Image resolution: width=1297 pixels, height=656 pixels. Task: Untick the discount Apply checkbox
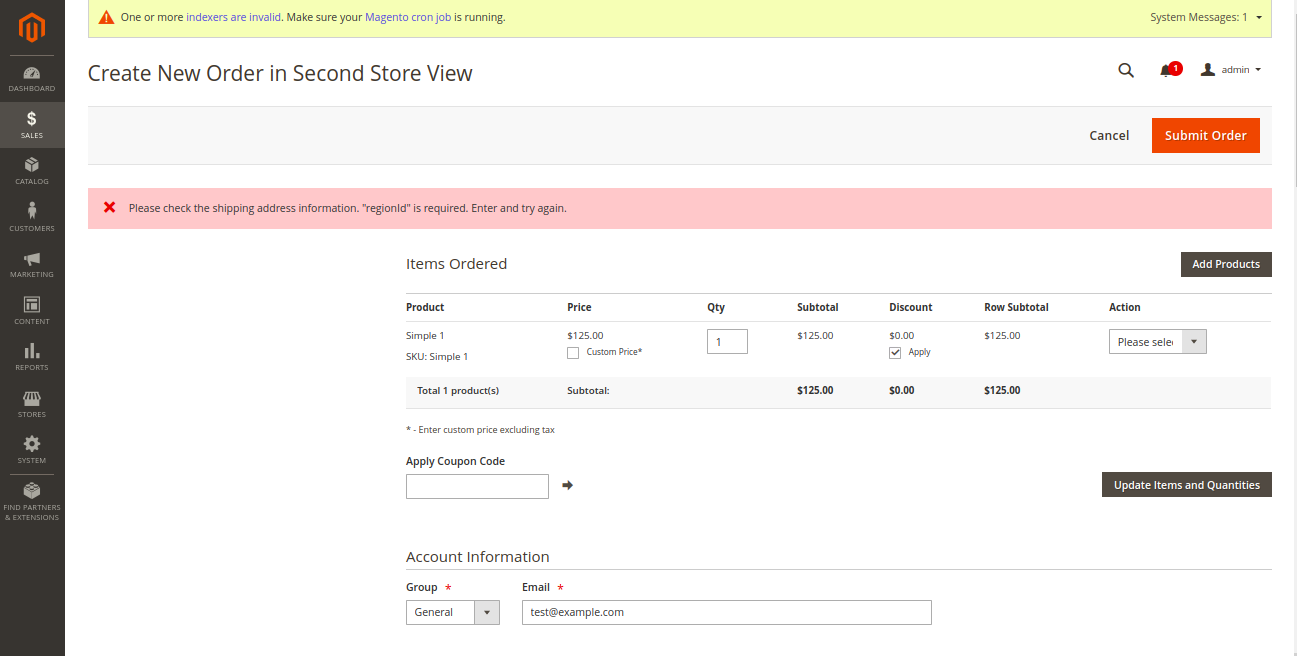click(895, 352)
